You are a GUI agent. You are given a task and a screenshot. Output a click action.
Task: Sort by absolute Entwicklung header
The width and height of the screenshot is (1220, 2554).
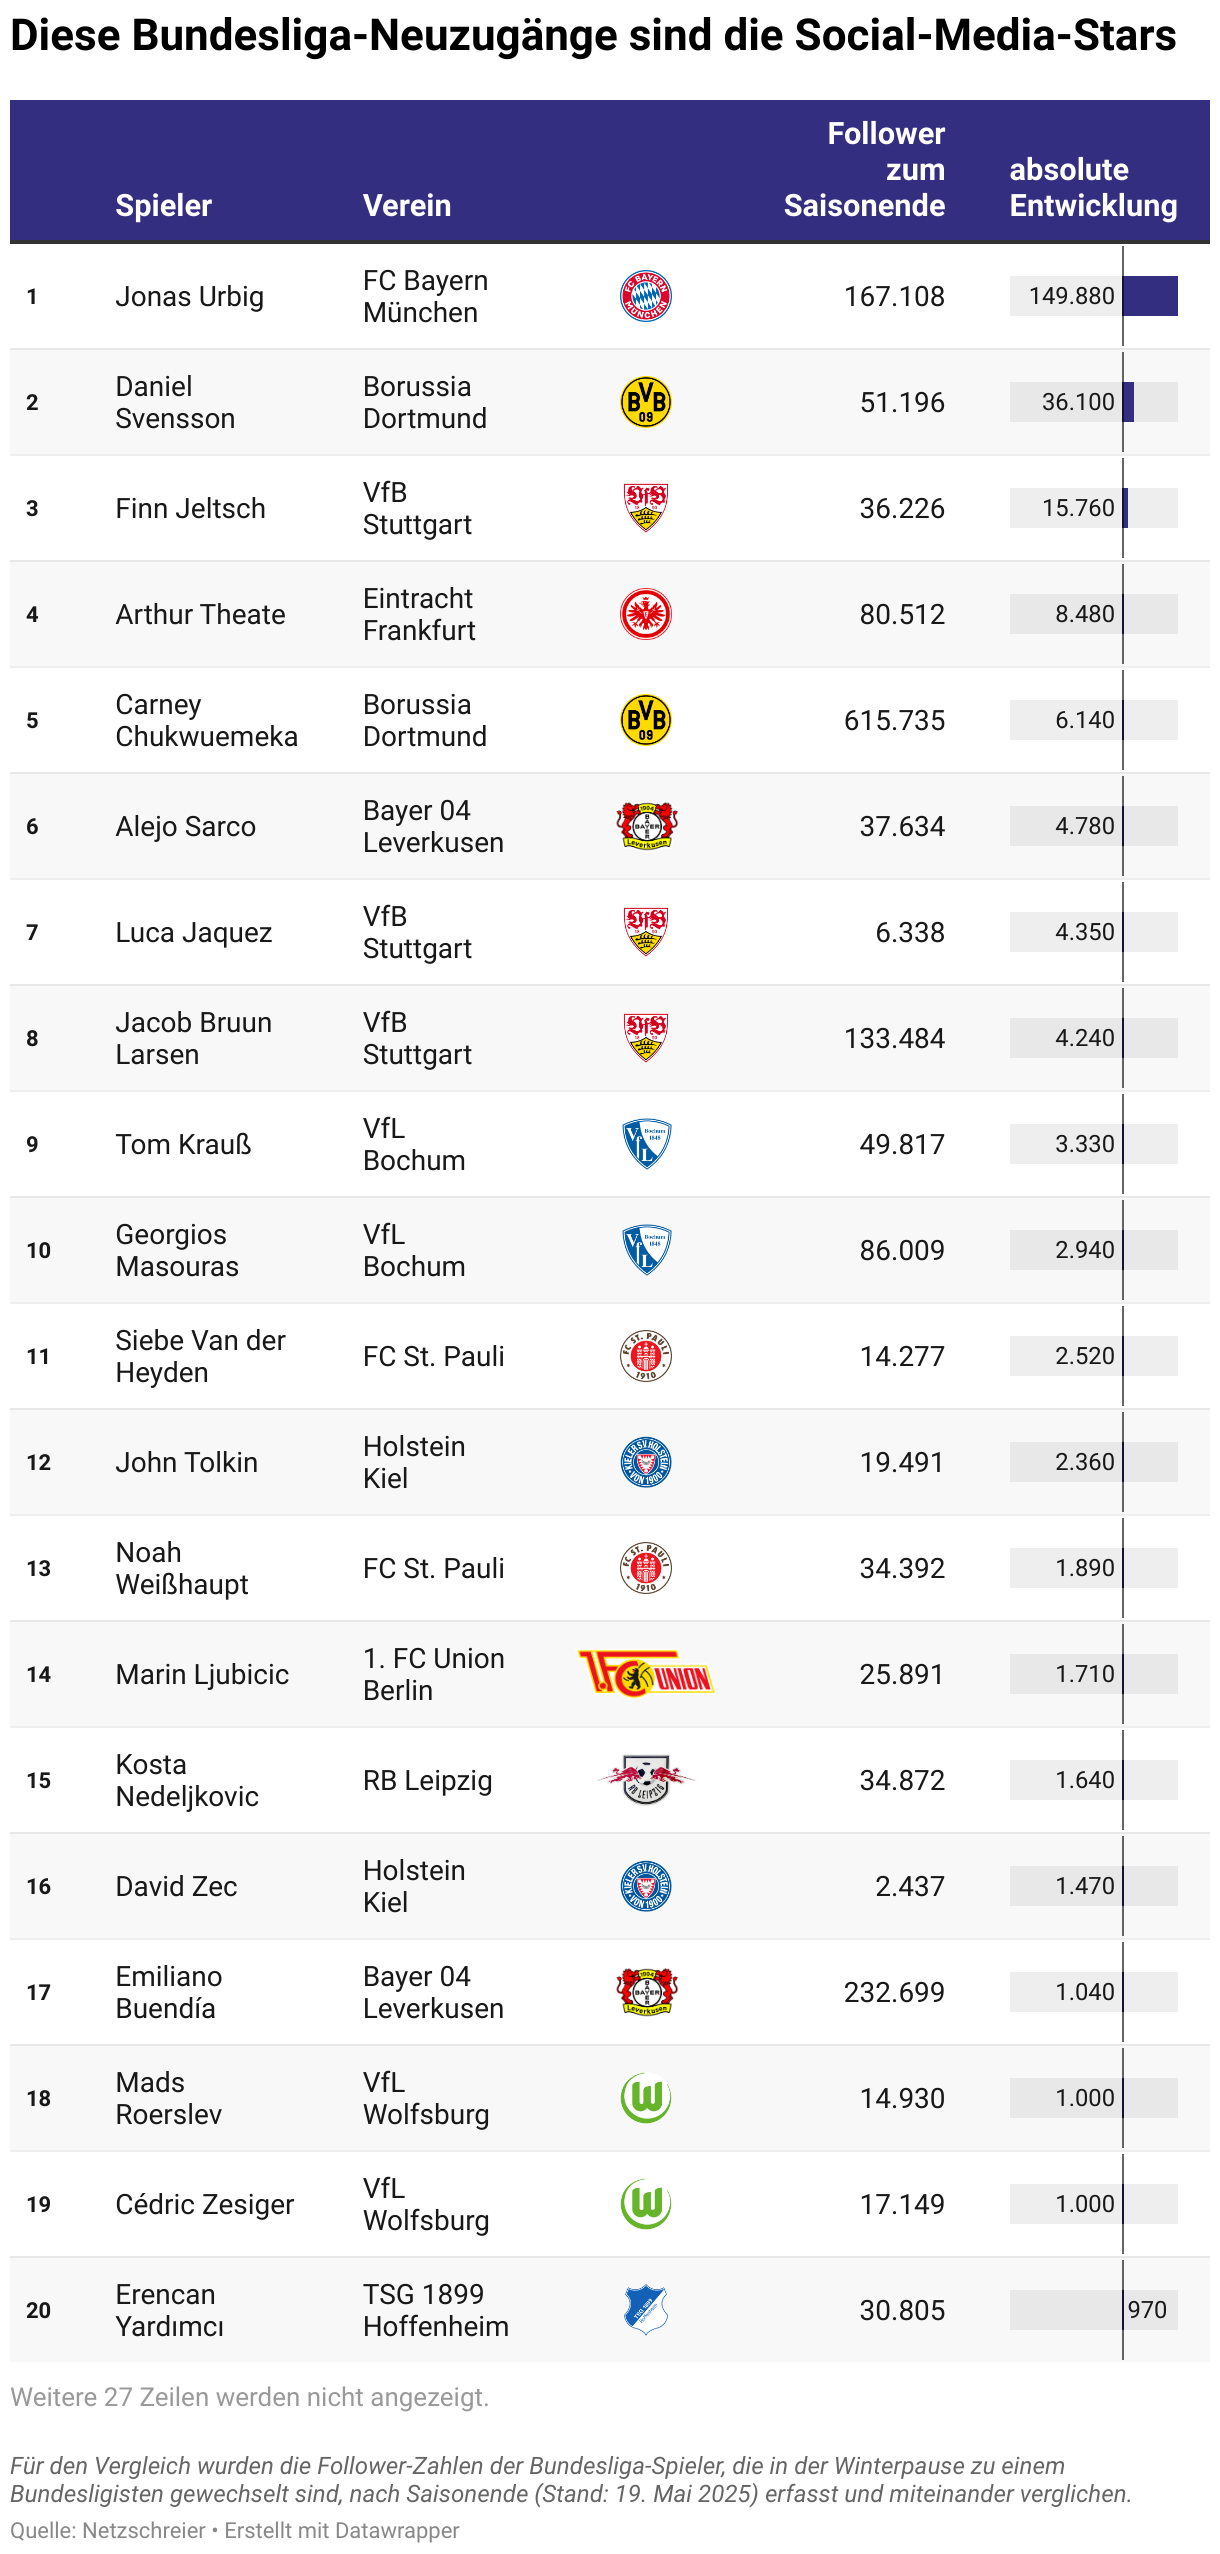click(x=1093, y=188)
